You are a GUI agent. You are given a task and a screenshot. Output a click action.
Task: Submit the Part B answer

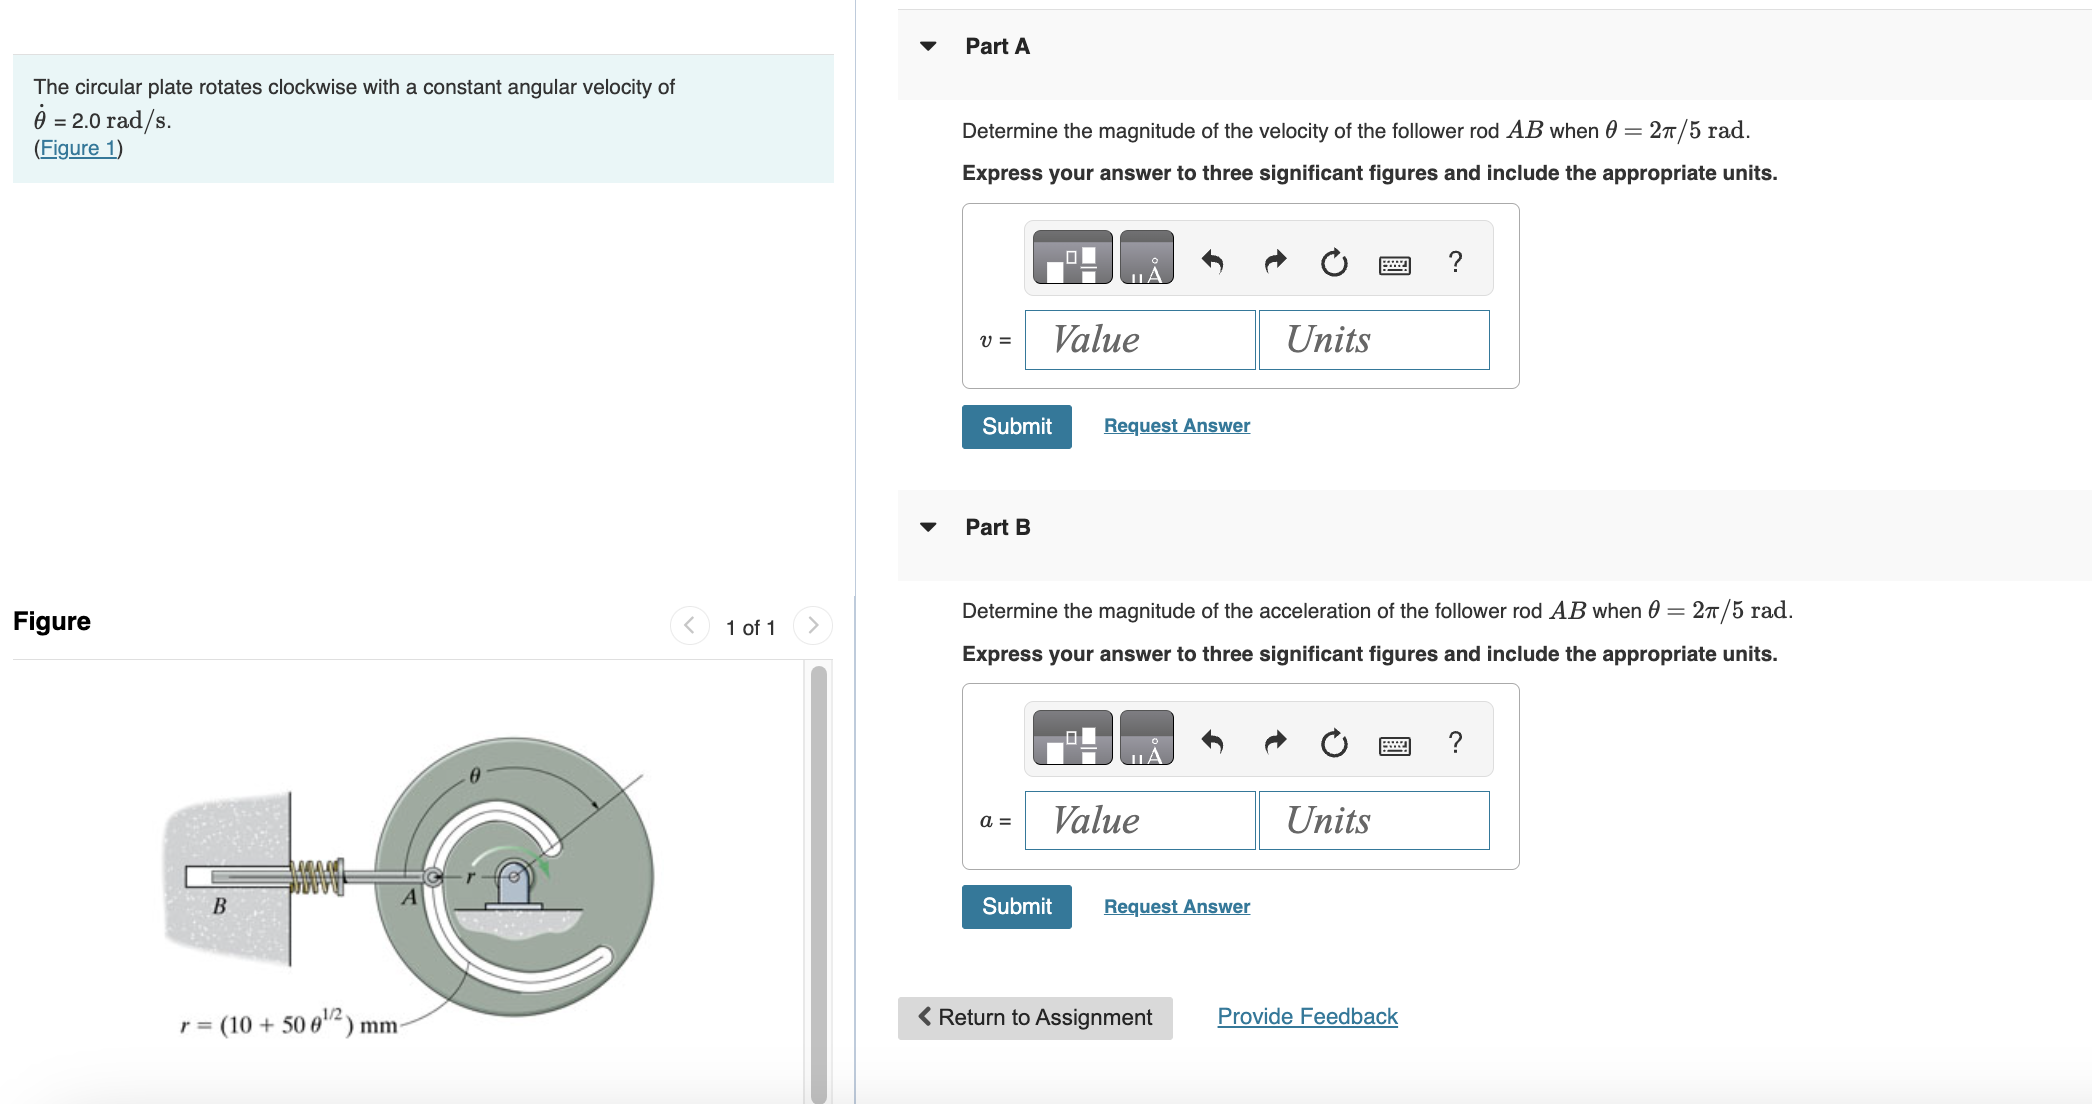click(1016, 906)
